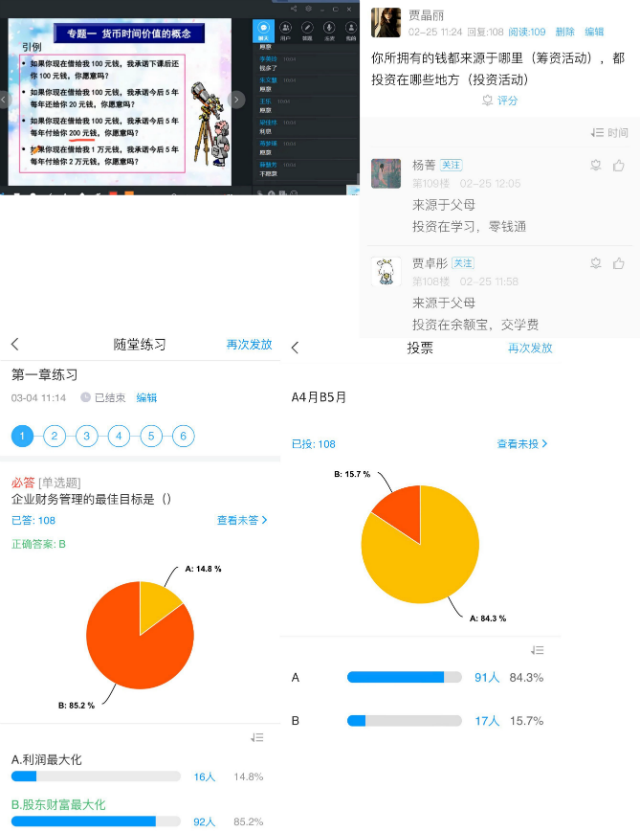The width and height of the screenshot is (640, 832).
Task: Click vote option B progress bar
Action: (404, 721)
